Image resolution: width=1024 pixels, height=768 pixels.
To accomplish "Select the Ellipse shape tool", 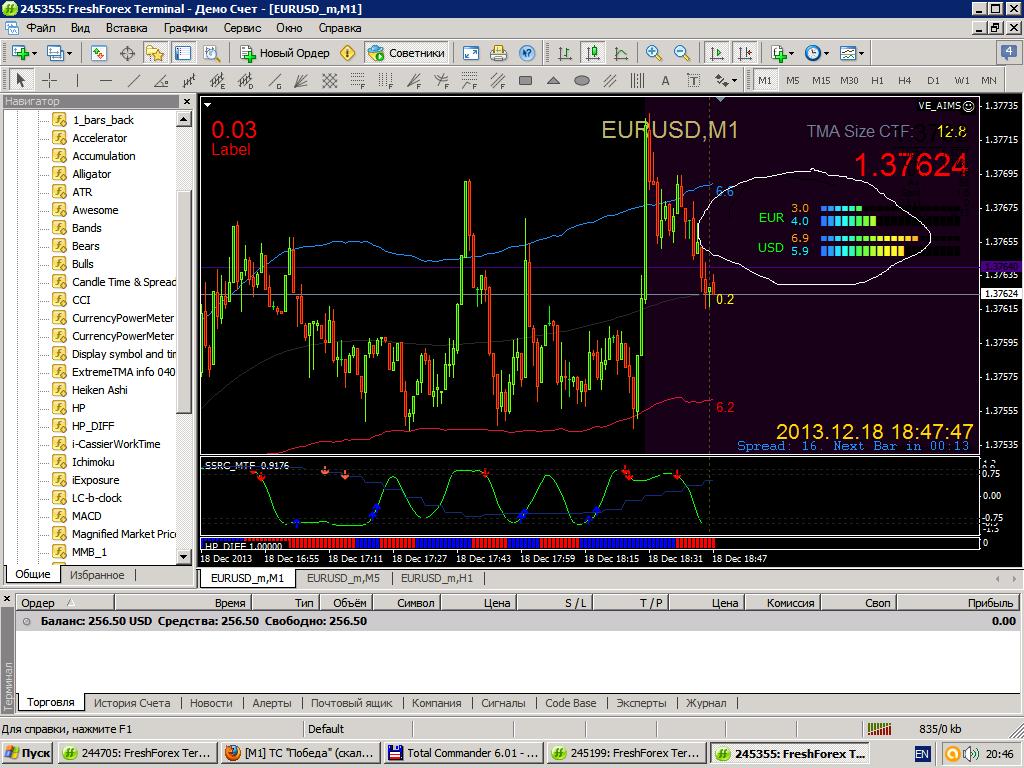I will tap(582, 80).
